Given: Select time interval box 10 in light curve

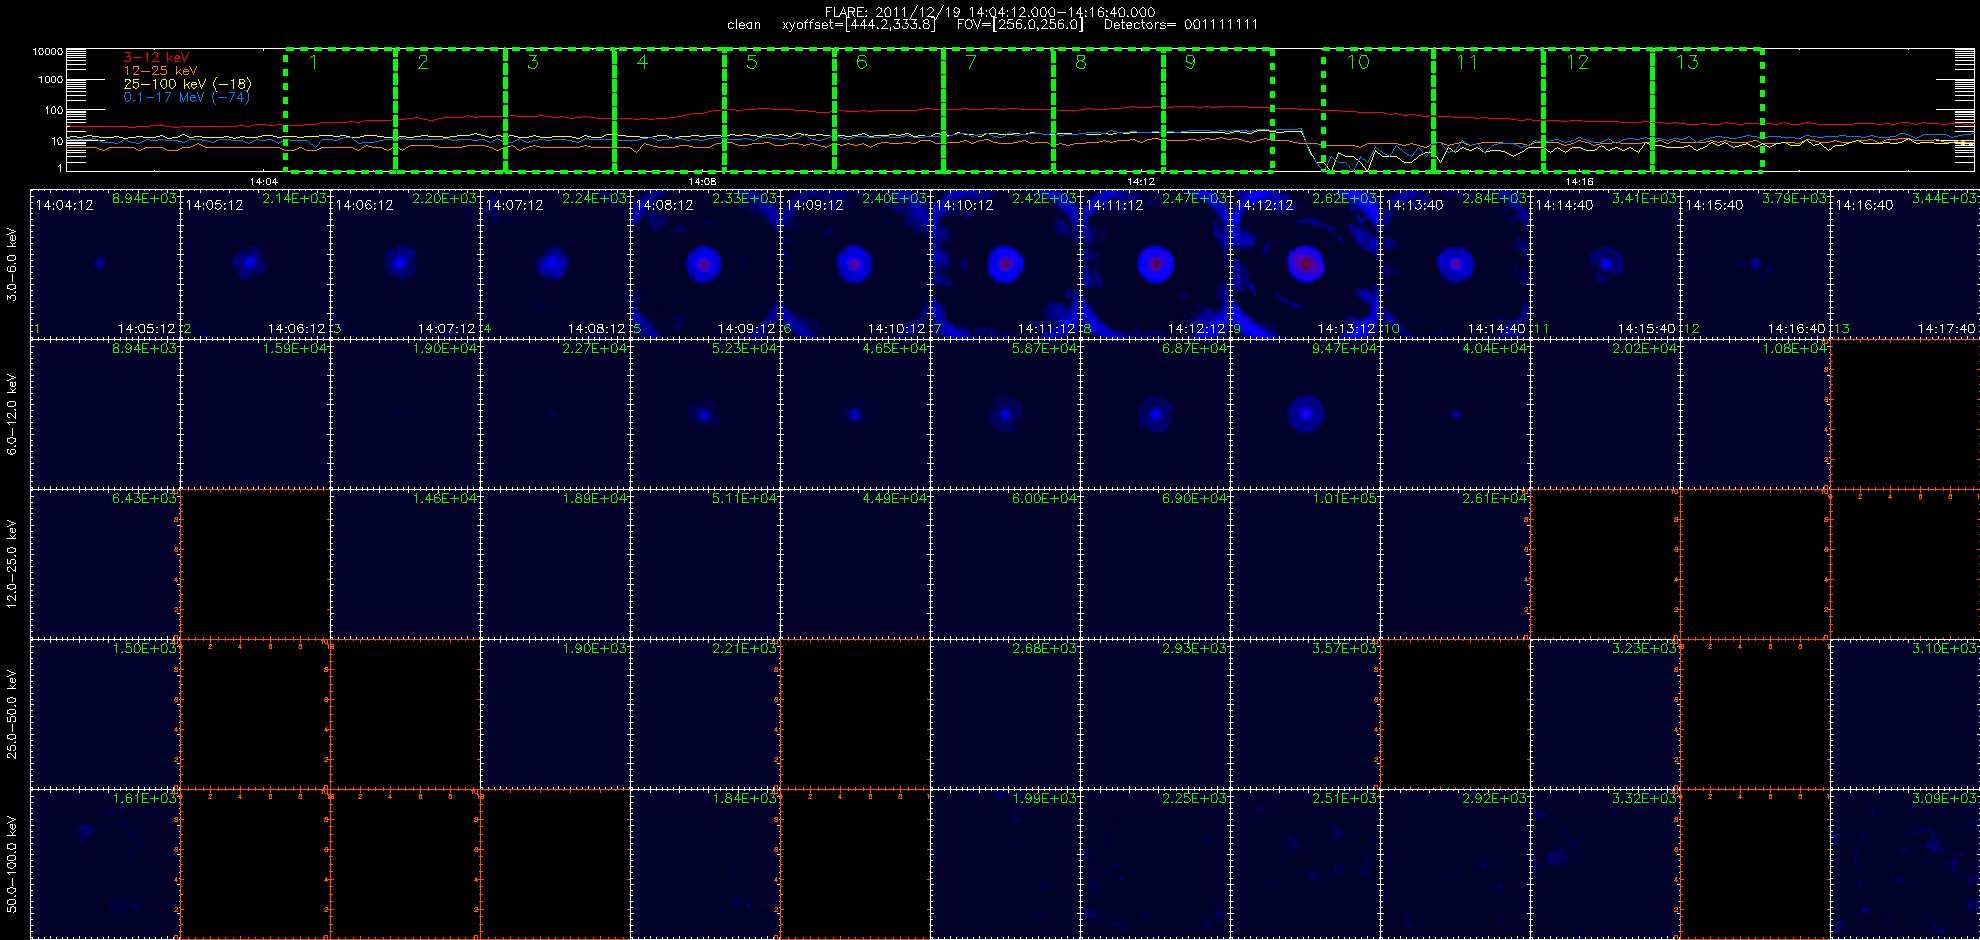Looking at the screenshot, I should [1378, 109].
